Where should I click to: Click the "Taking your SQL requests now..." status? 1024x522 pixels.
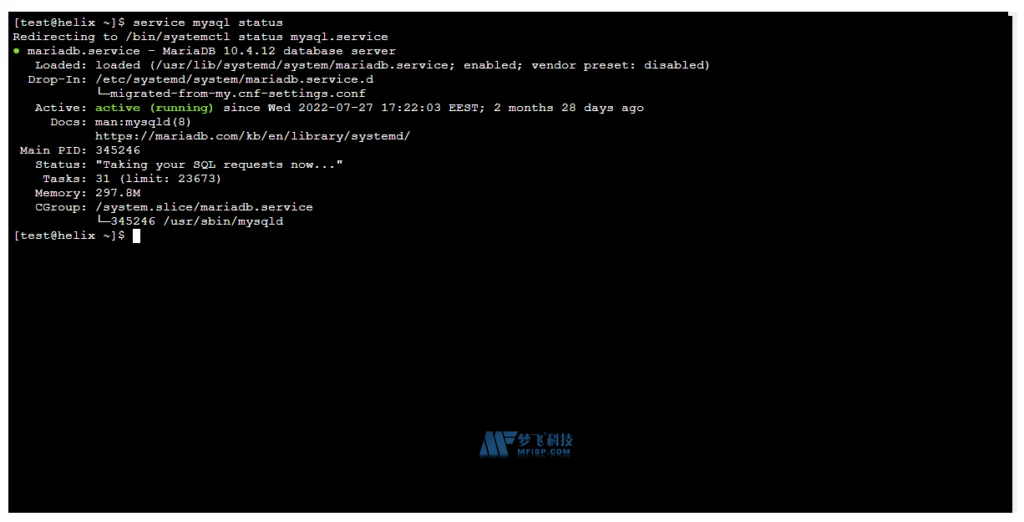pyautogui.click(x=219, y=165)
